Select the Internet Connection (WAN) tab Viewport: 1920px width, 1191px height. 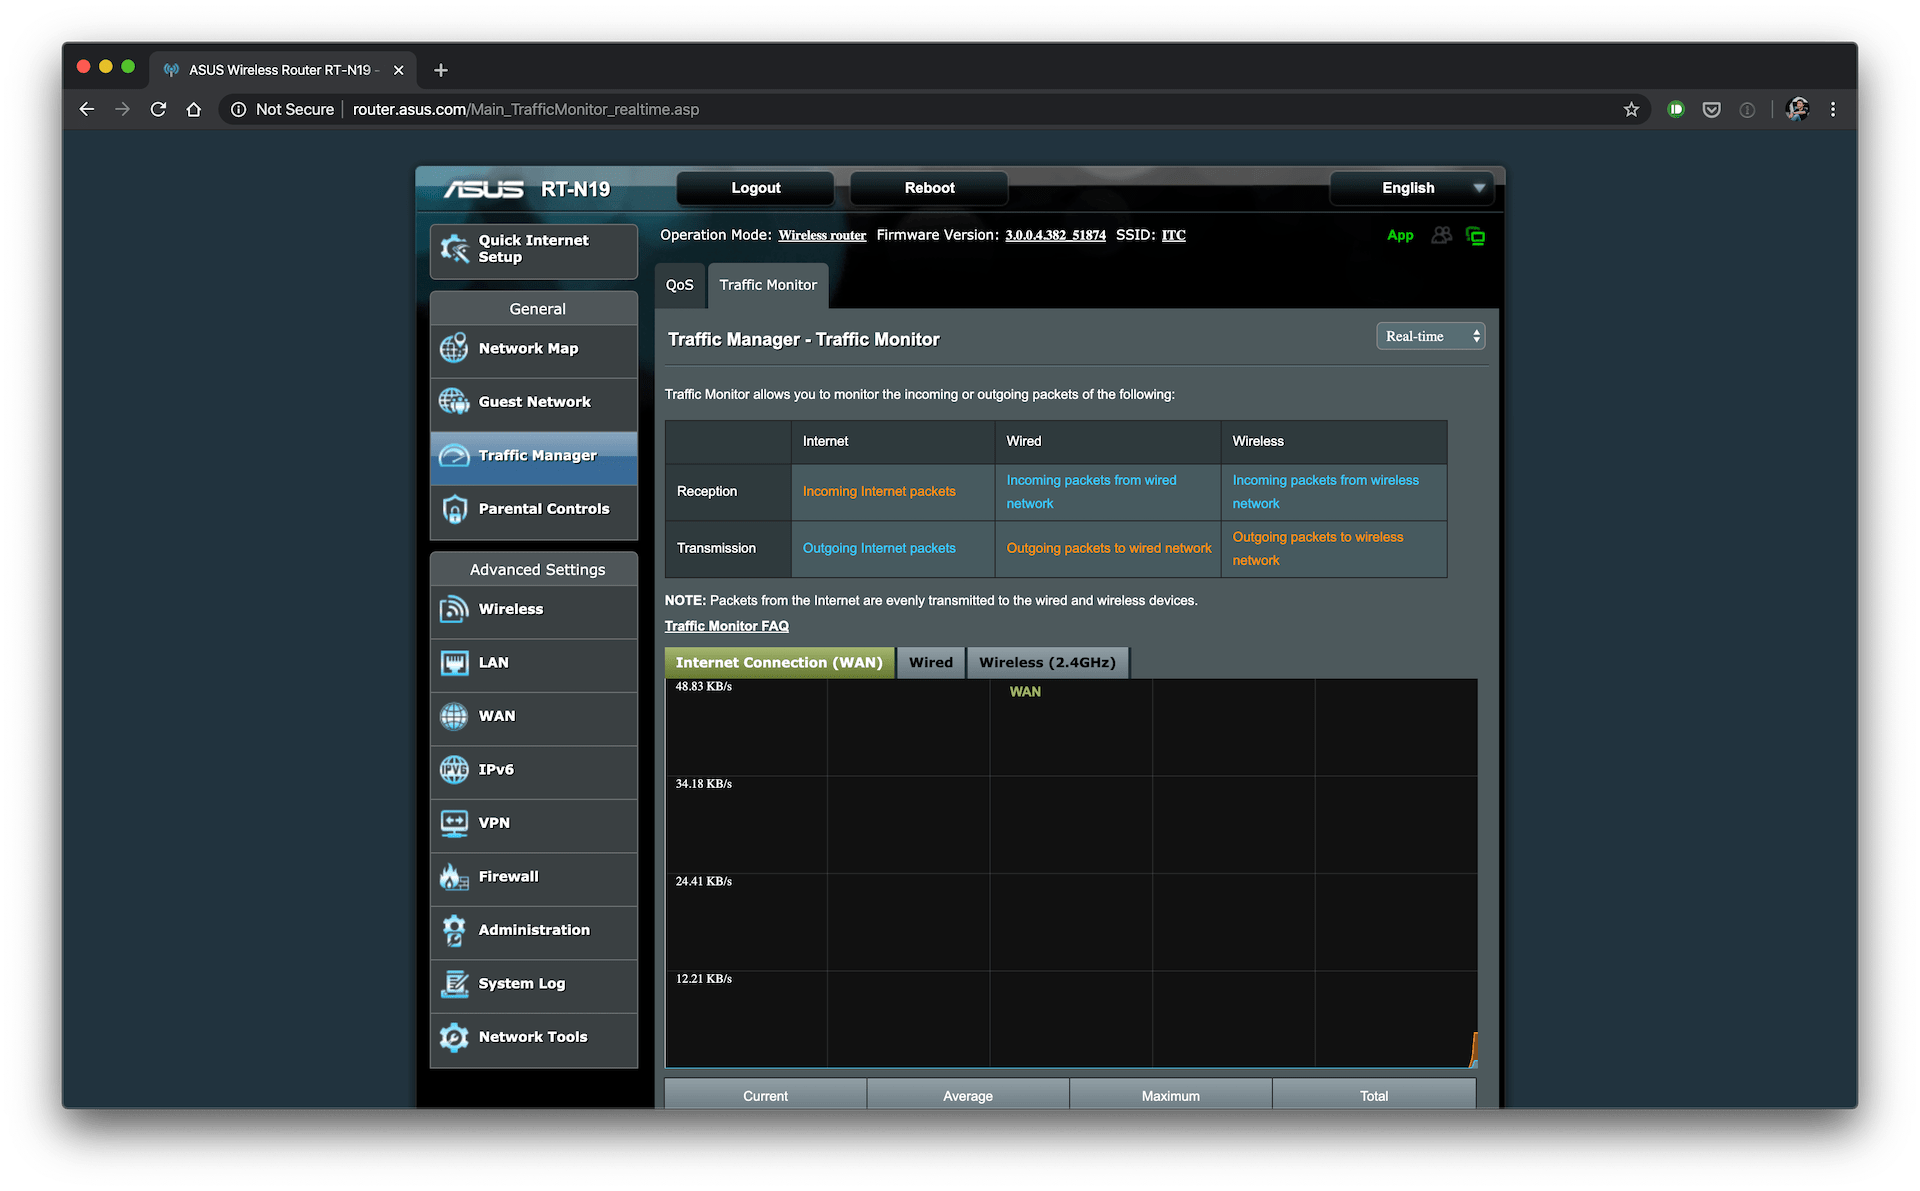[779, 661]
